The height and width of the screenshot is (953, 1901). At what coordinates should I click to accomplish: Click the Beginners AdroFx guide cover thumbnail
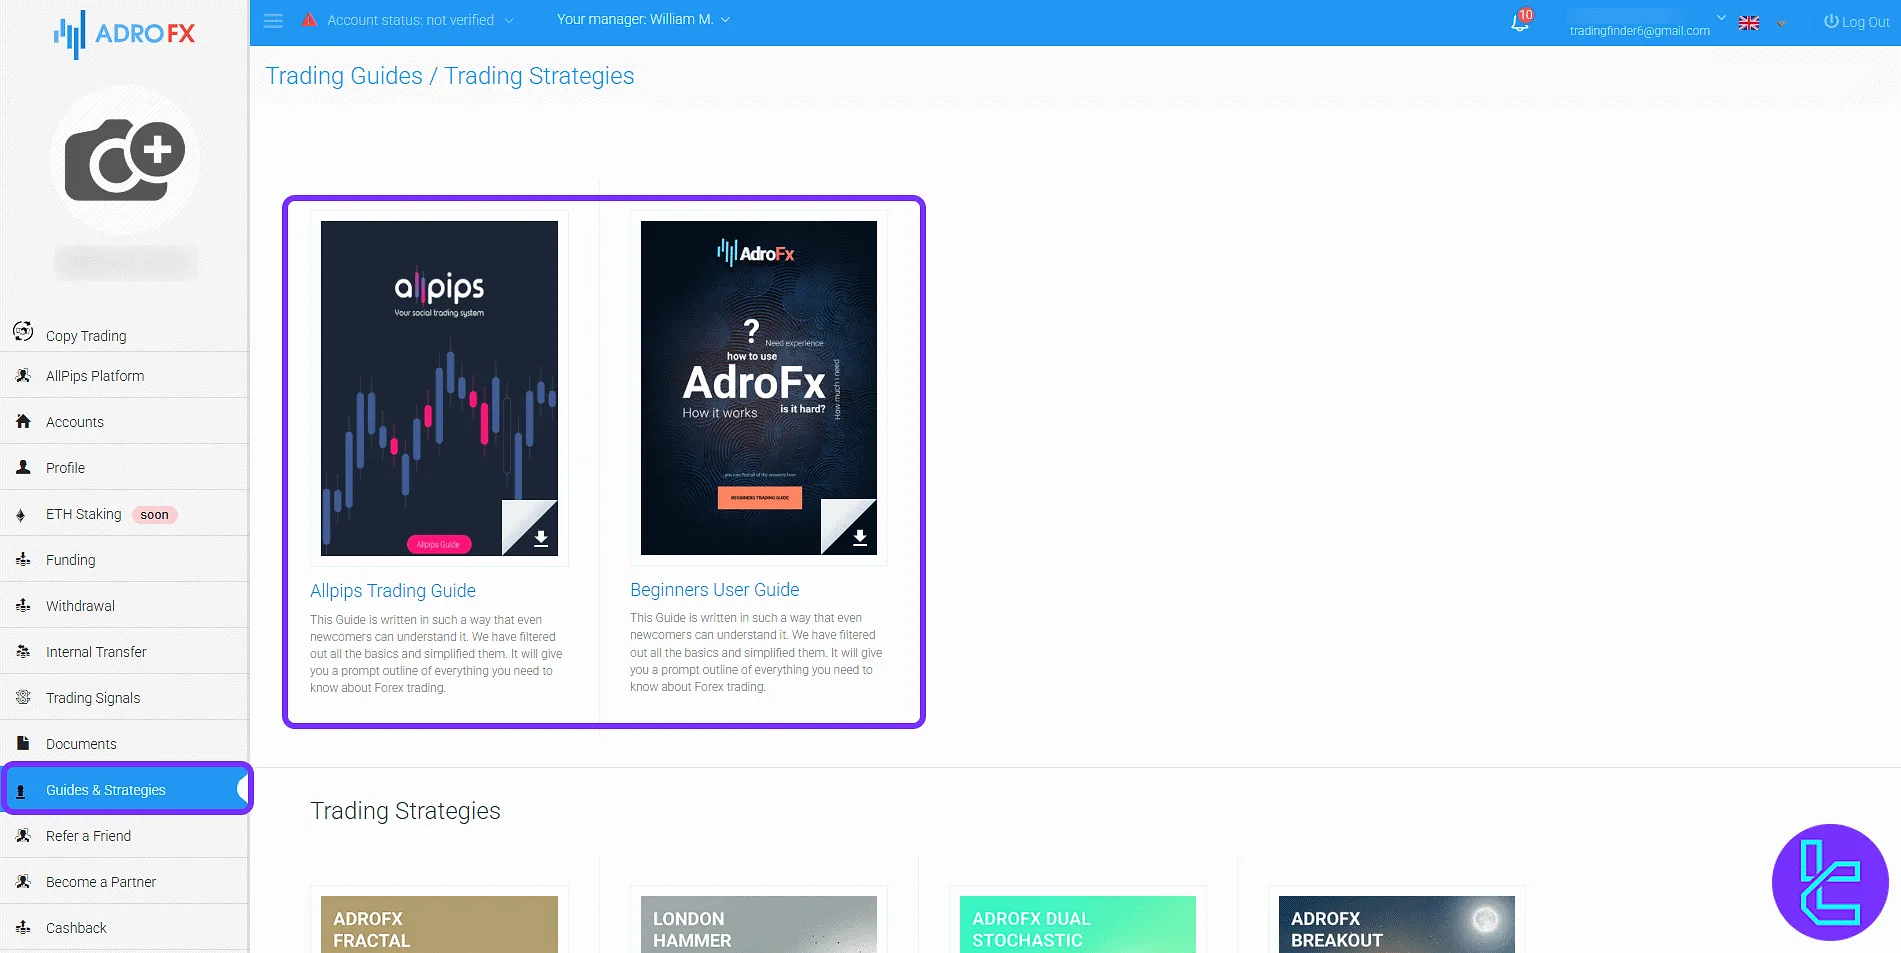759,388
